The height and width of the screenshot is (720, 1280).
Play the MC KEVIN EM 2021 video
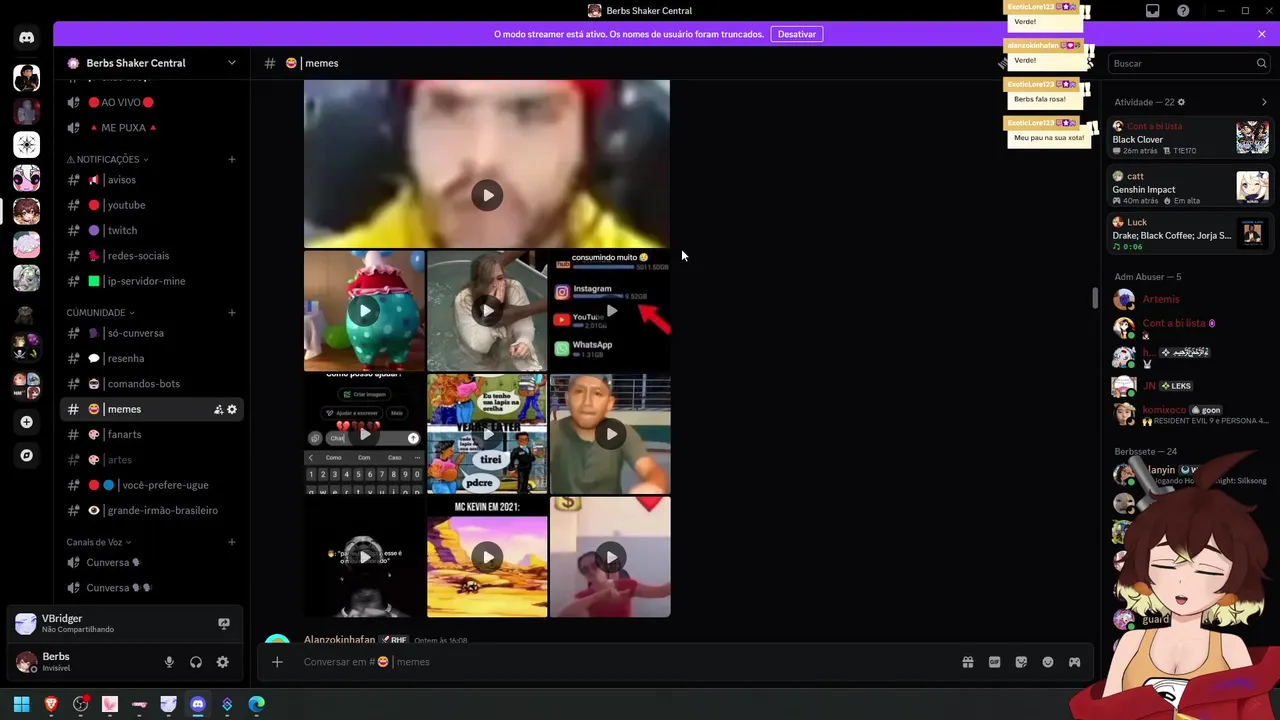pyautogui.click(x=487, y=557)
